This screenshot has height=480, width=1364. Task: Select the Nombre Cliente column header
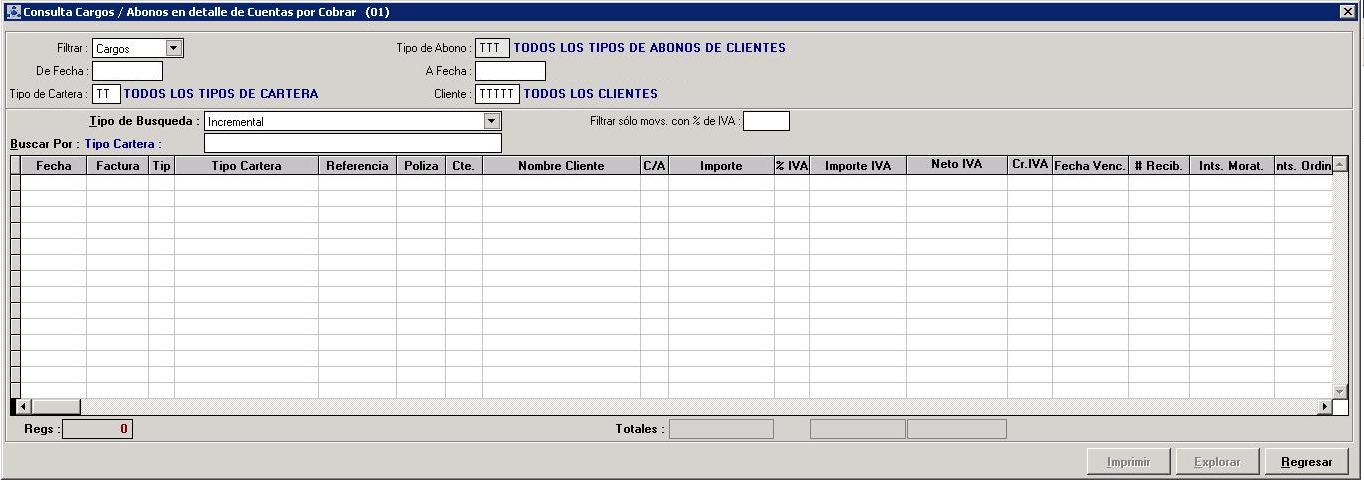pos(561,166)
